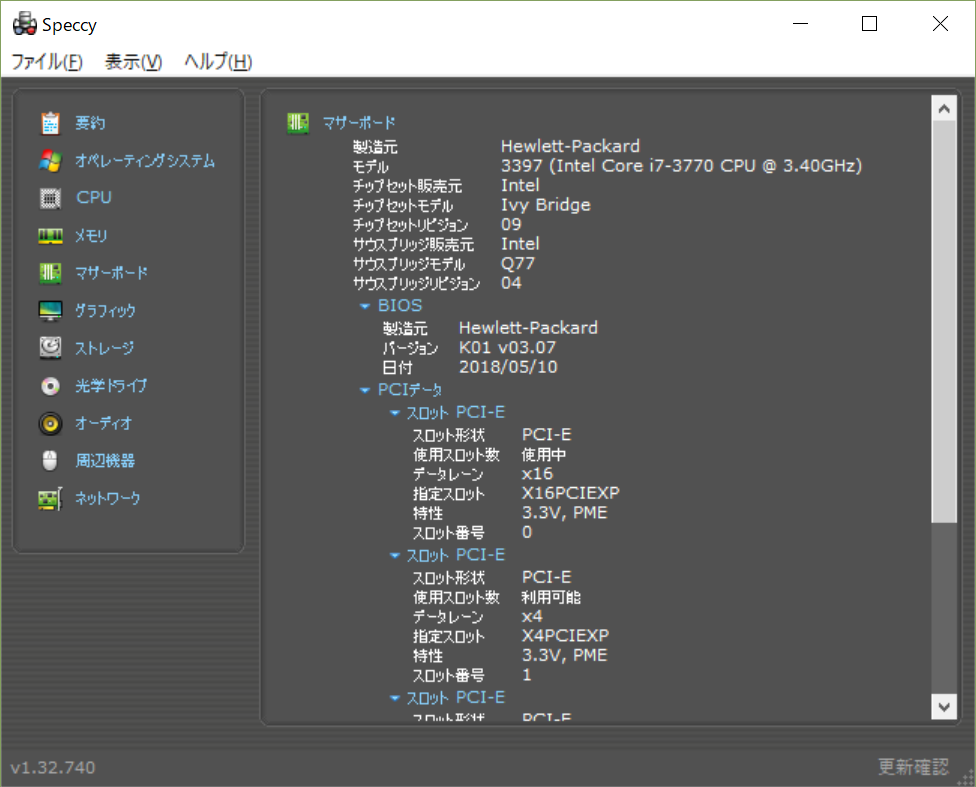Click the Q77 southbridge model value
This screenshot has width=976, height=787.
(518, 263)
